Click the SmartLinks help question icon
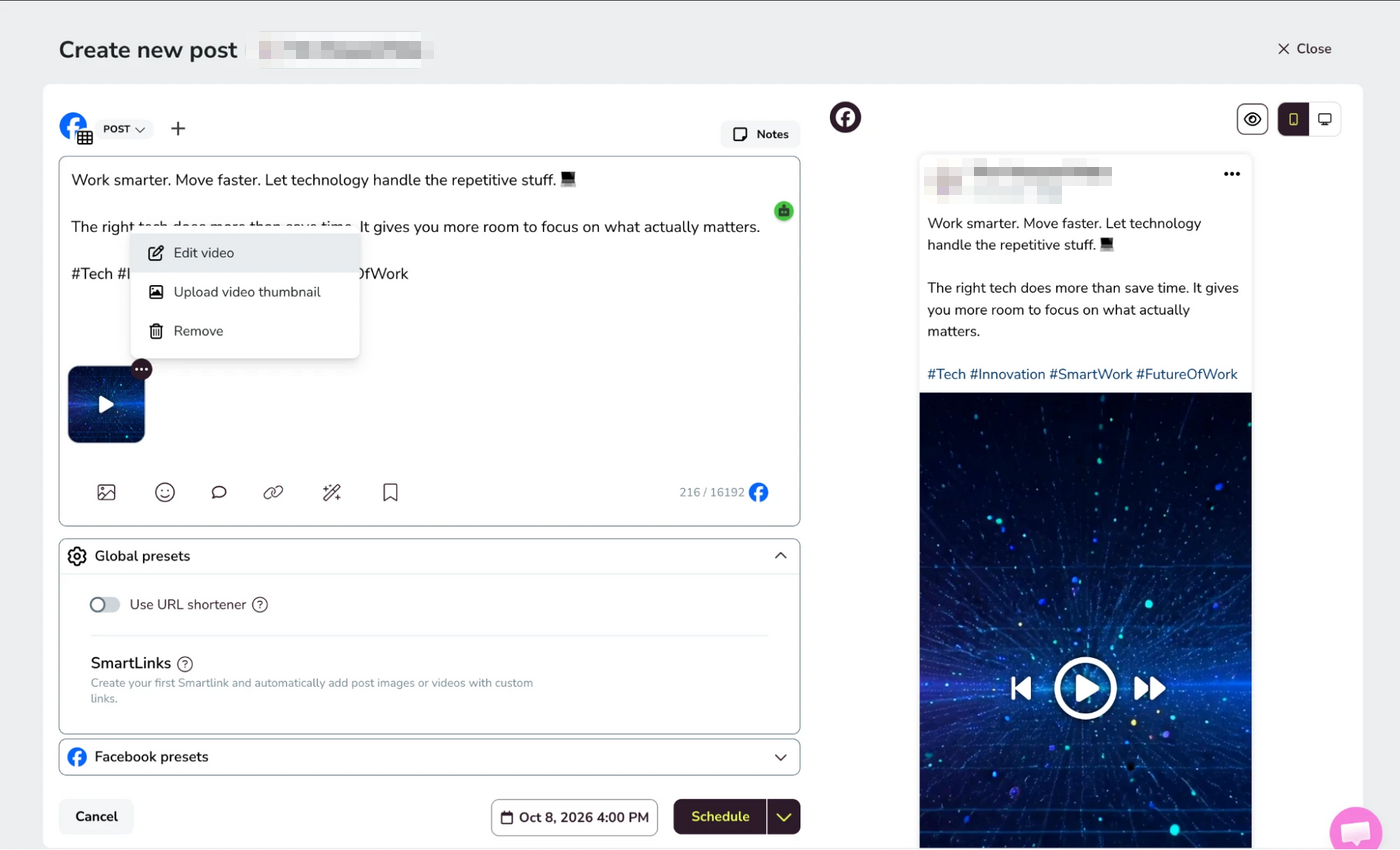Viewport: 1400px width, 850px height. [185, 663]
